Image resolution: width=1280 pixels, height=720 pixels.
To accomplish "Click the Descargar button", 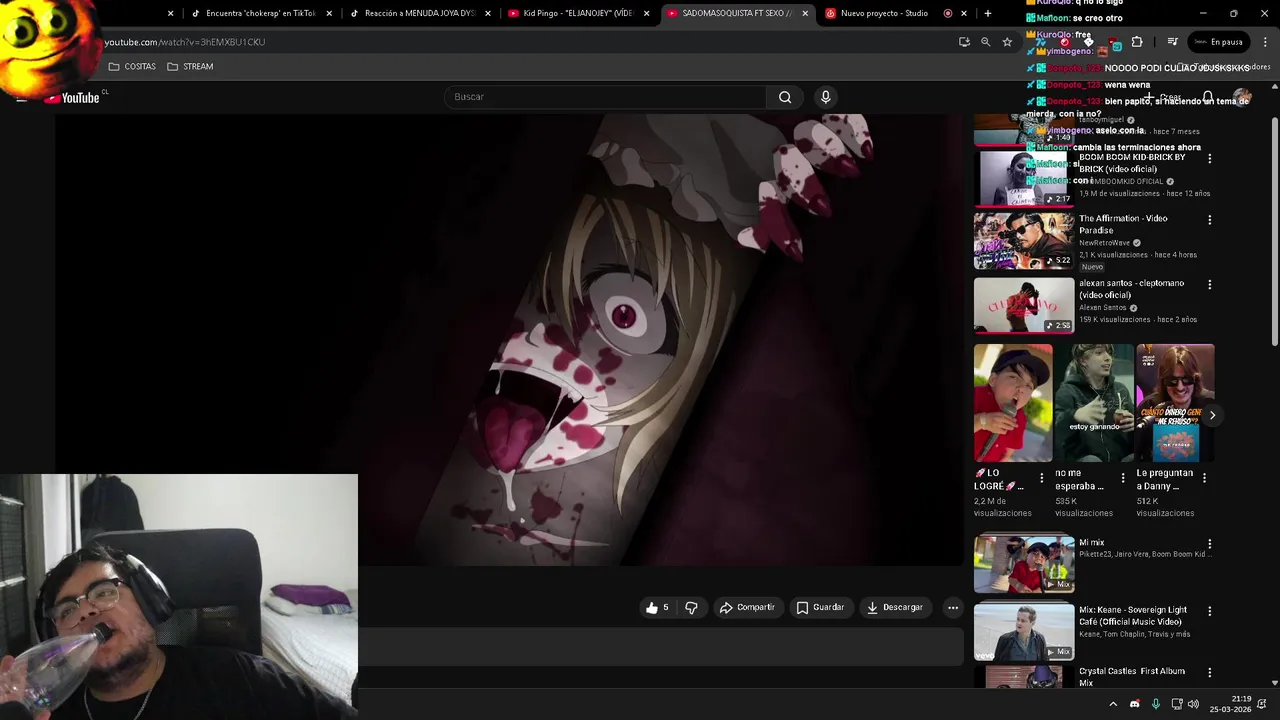I will (894, 607).
